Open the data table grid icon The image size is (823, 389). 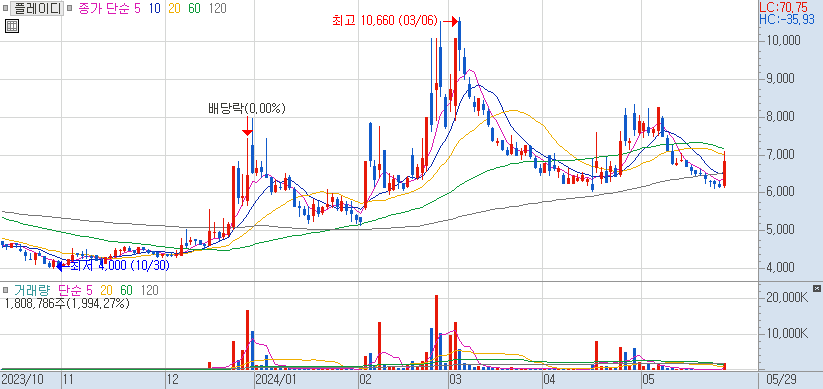12,26
